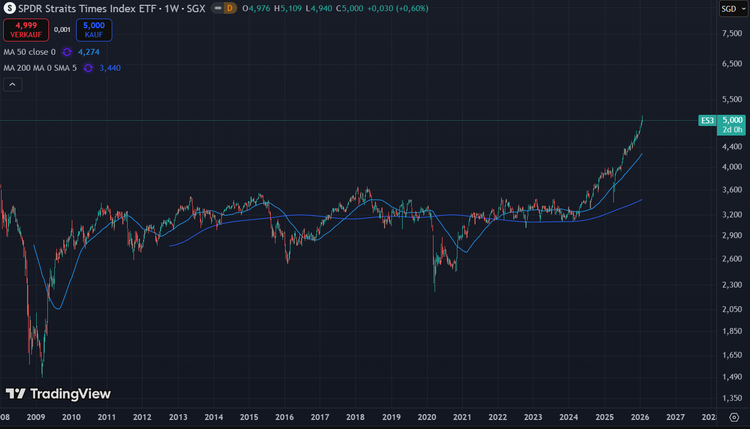Click the 5,000 current price tag on axis
This screenshot has width=750, height=429.
732,120
